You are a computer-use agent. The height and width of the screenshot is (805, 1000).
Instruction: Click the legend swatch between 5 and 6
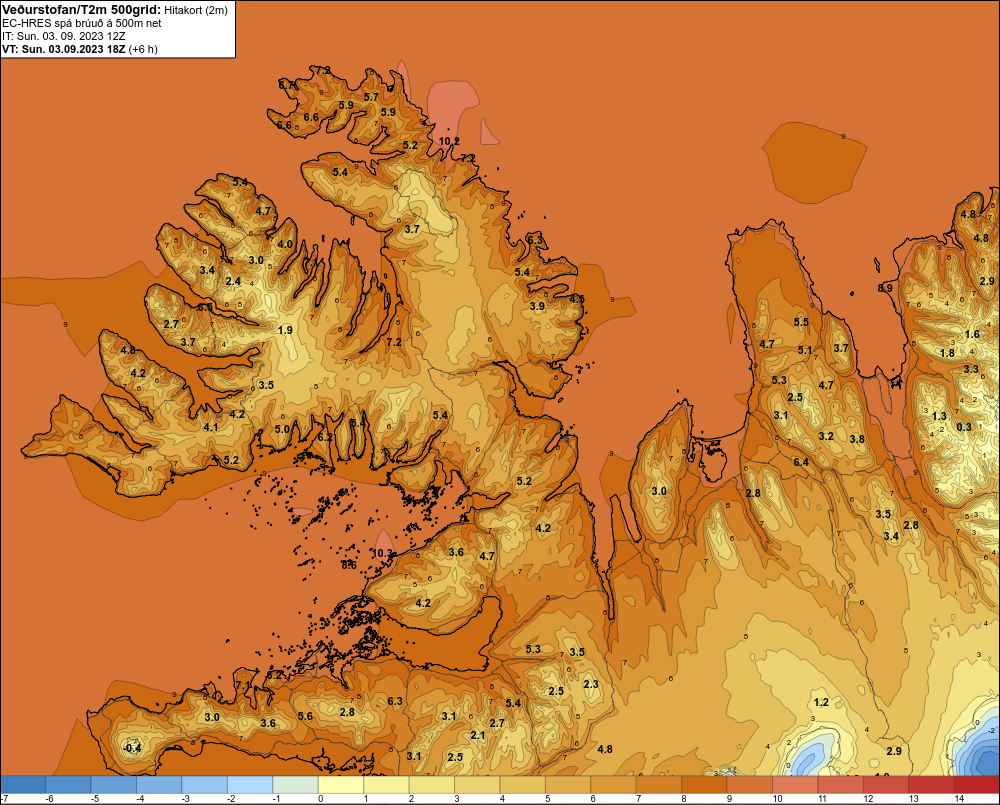pyautogui.click(x=568, y=784)
